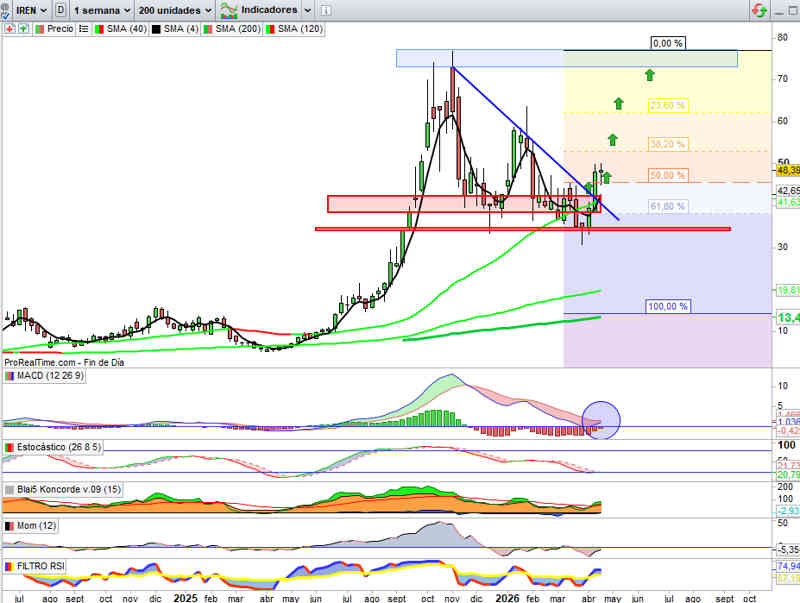Expand the arrow next to Indicadores
Viewport: 800px width, 603px height.
(x=307, y=10)
